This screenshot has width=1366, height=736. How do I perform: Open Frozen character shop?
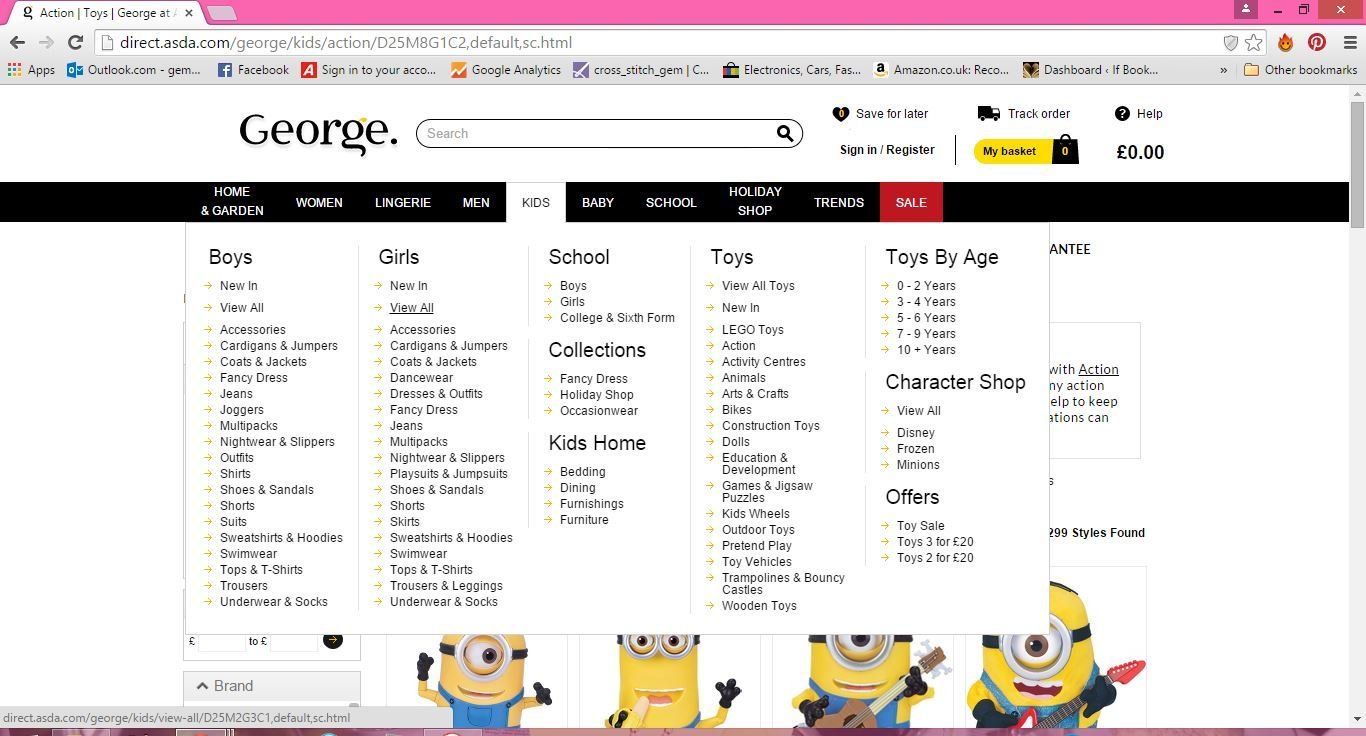click(915, 449)
